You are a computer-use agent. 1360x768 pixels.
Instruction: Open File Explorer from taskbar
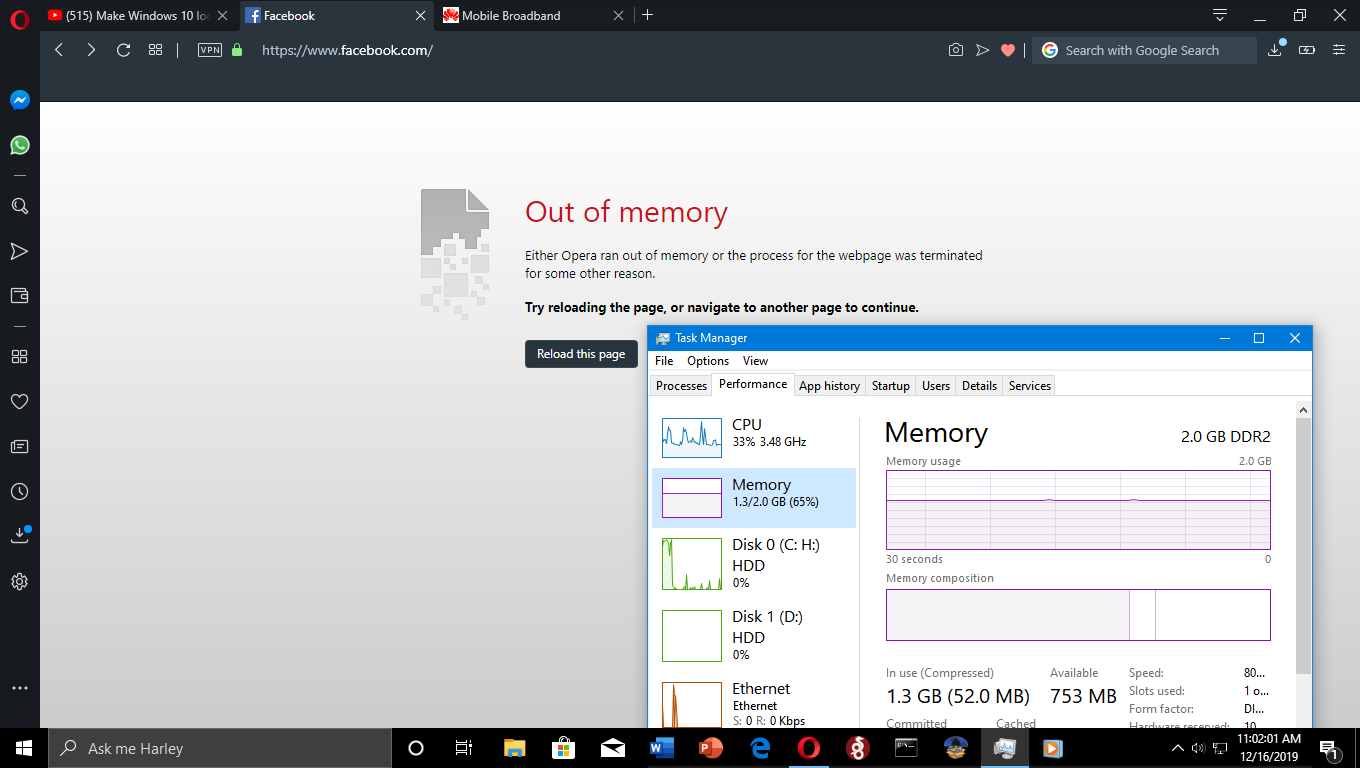pos(514,748)
